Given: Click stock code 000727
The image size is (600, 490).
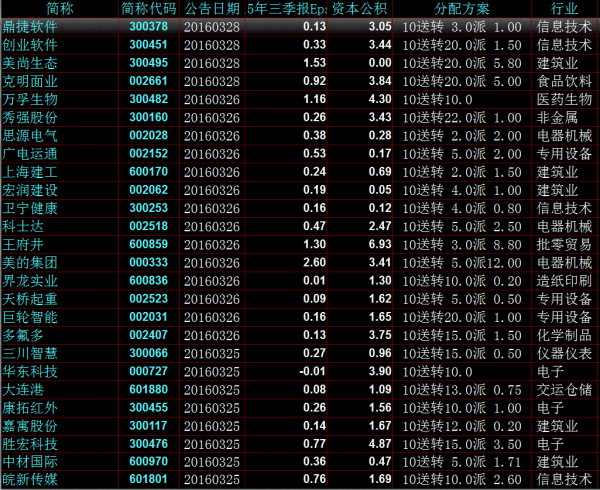Looking at the screenshot, I should pyautogui.click(x=148, y=371).
